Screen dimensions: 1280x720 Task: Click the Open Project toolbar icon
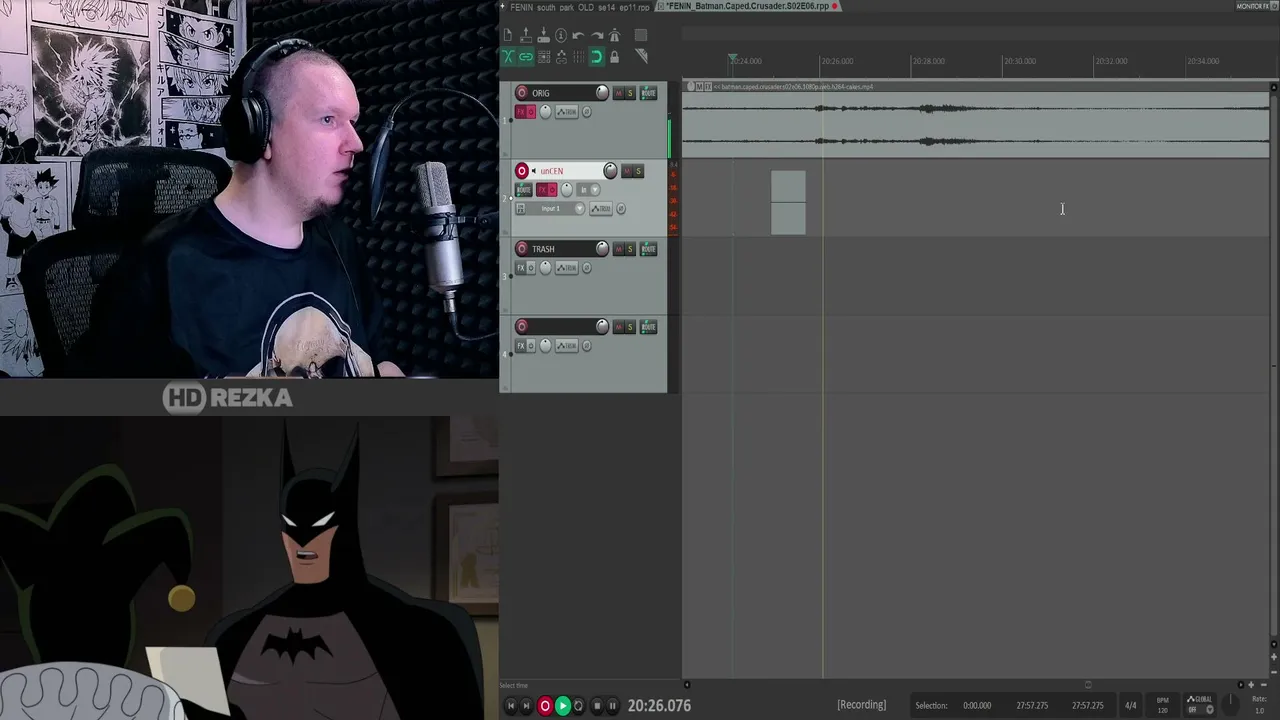tap(526, 35)
